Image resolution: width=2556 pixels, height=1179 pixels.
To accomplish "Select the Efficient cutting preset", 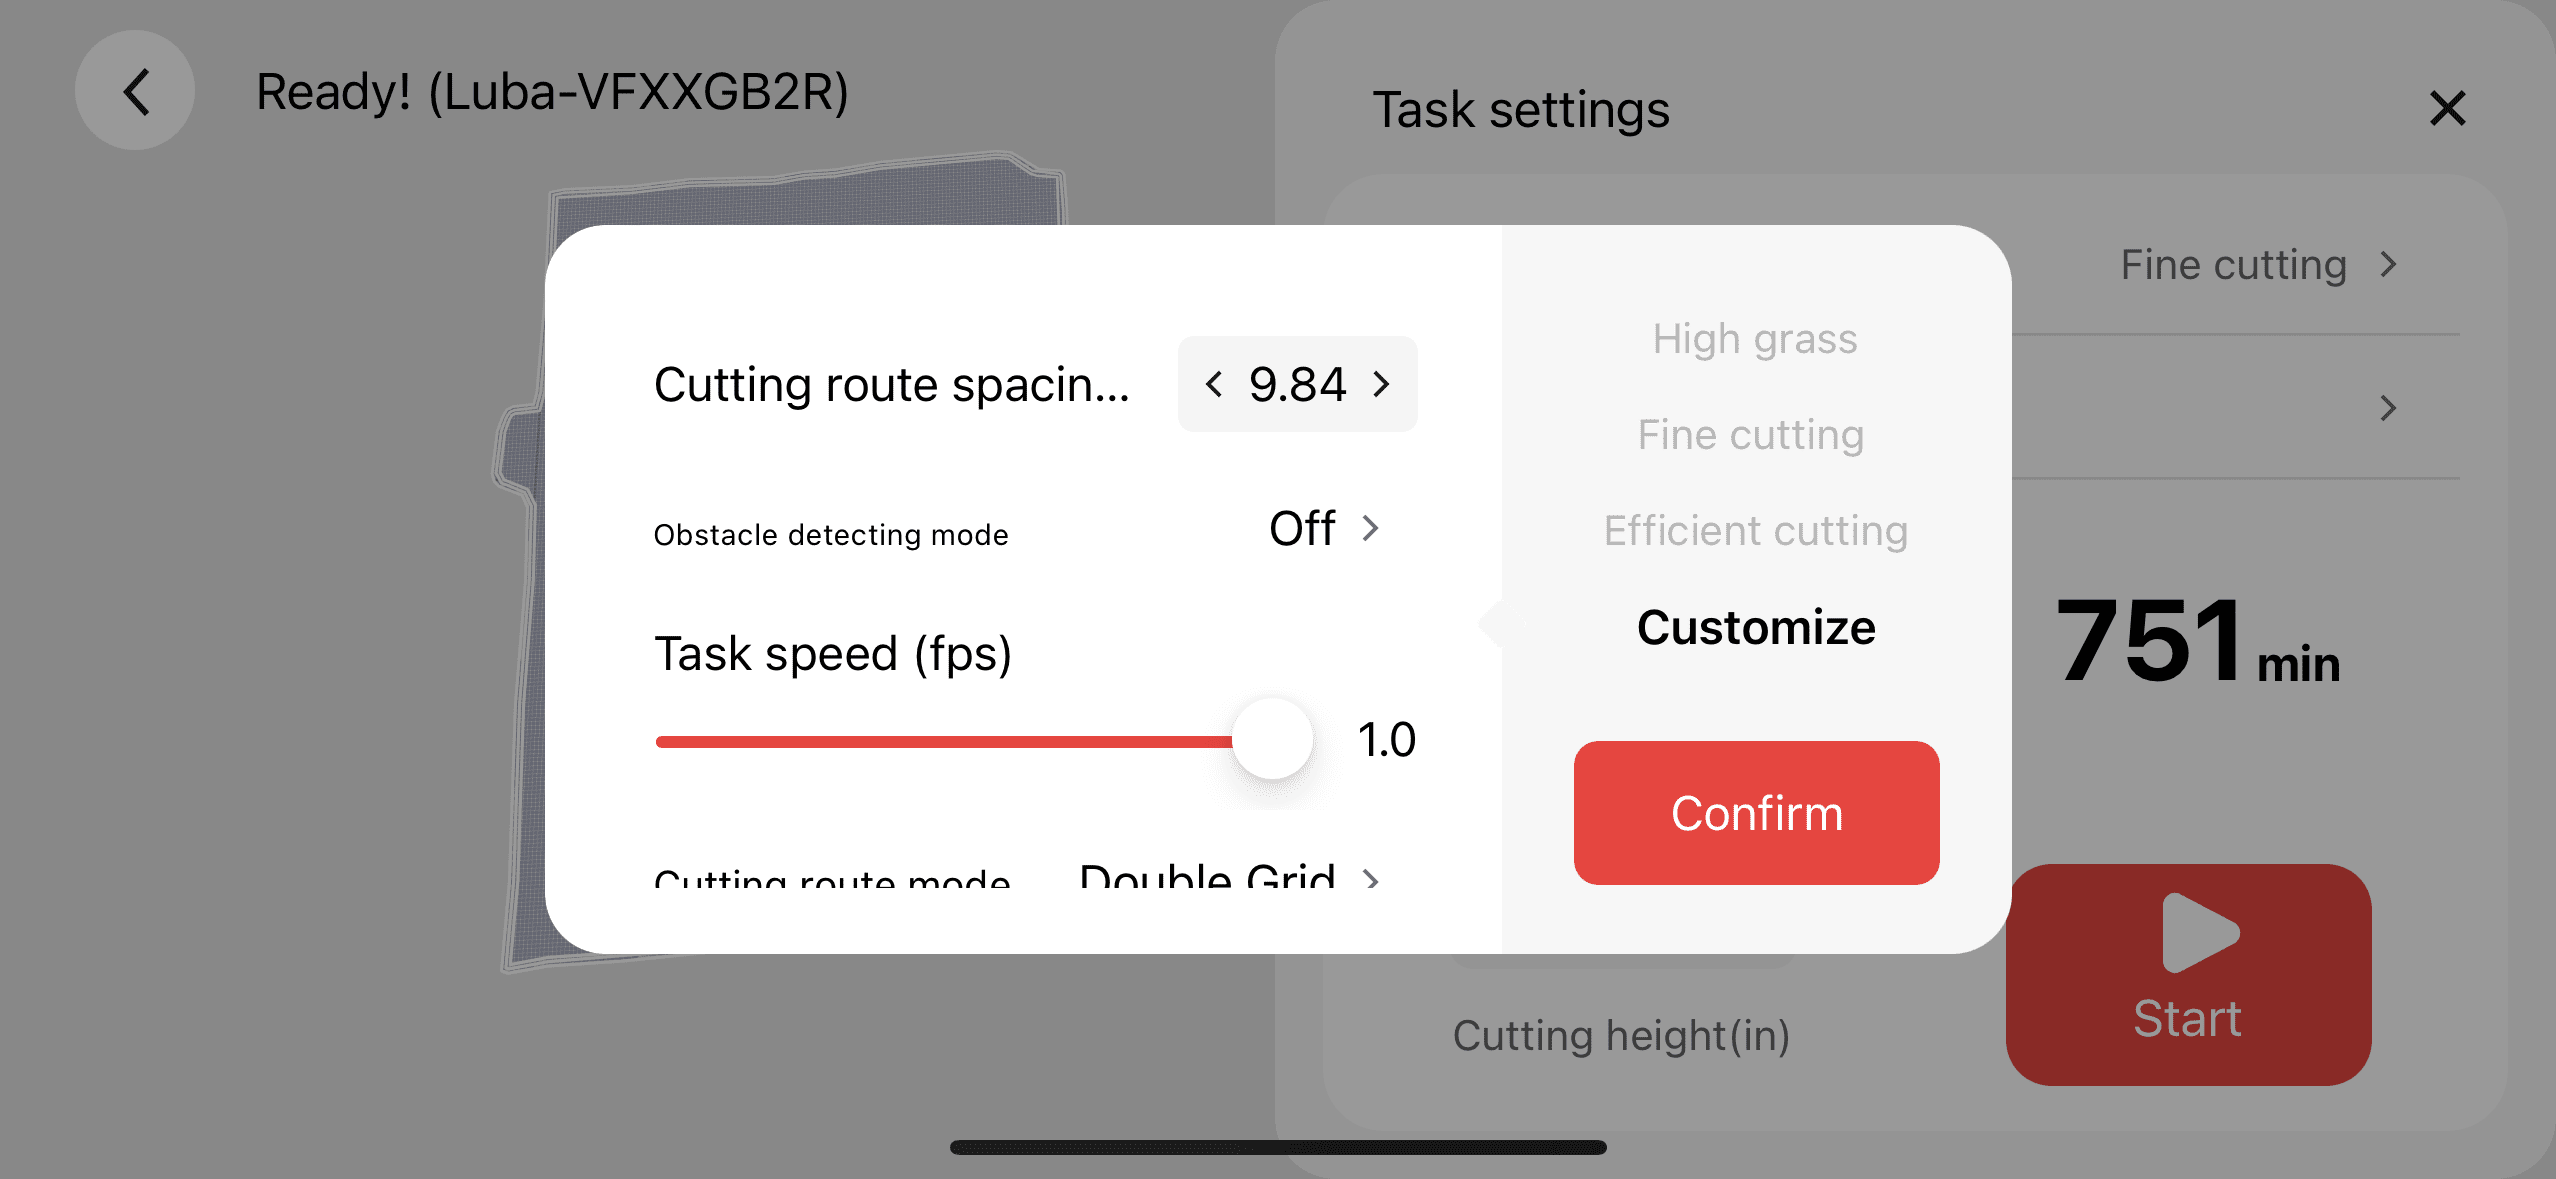I will [1756, 531].
